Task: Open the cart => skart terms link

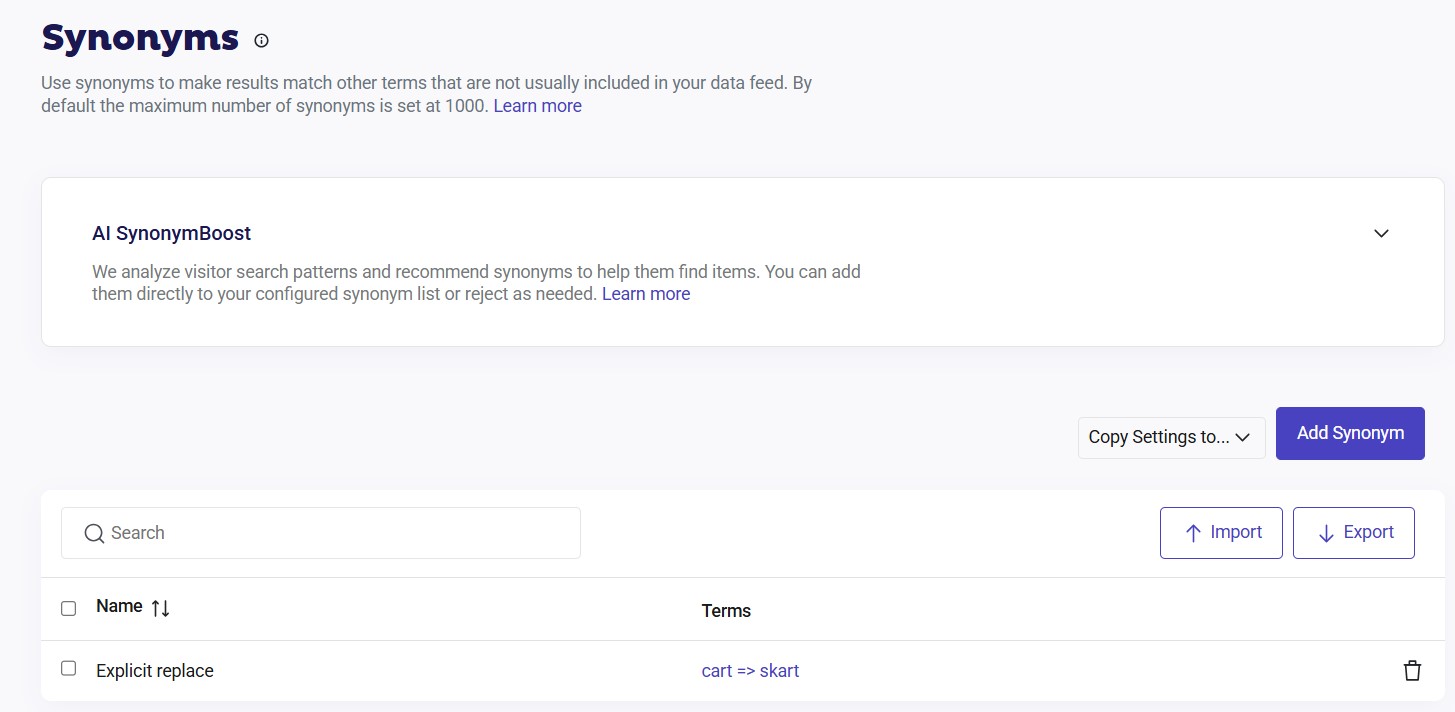Action: 750,671
